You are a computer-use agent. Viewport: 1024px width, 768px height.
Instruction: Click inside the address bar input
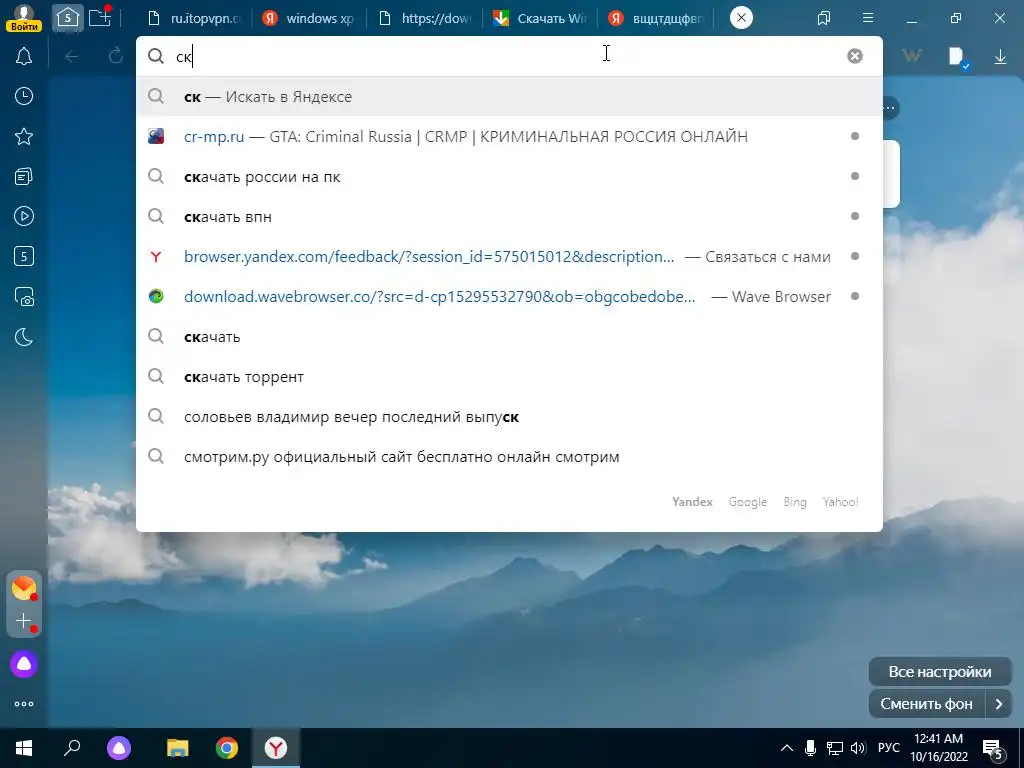pos(509,57)
